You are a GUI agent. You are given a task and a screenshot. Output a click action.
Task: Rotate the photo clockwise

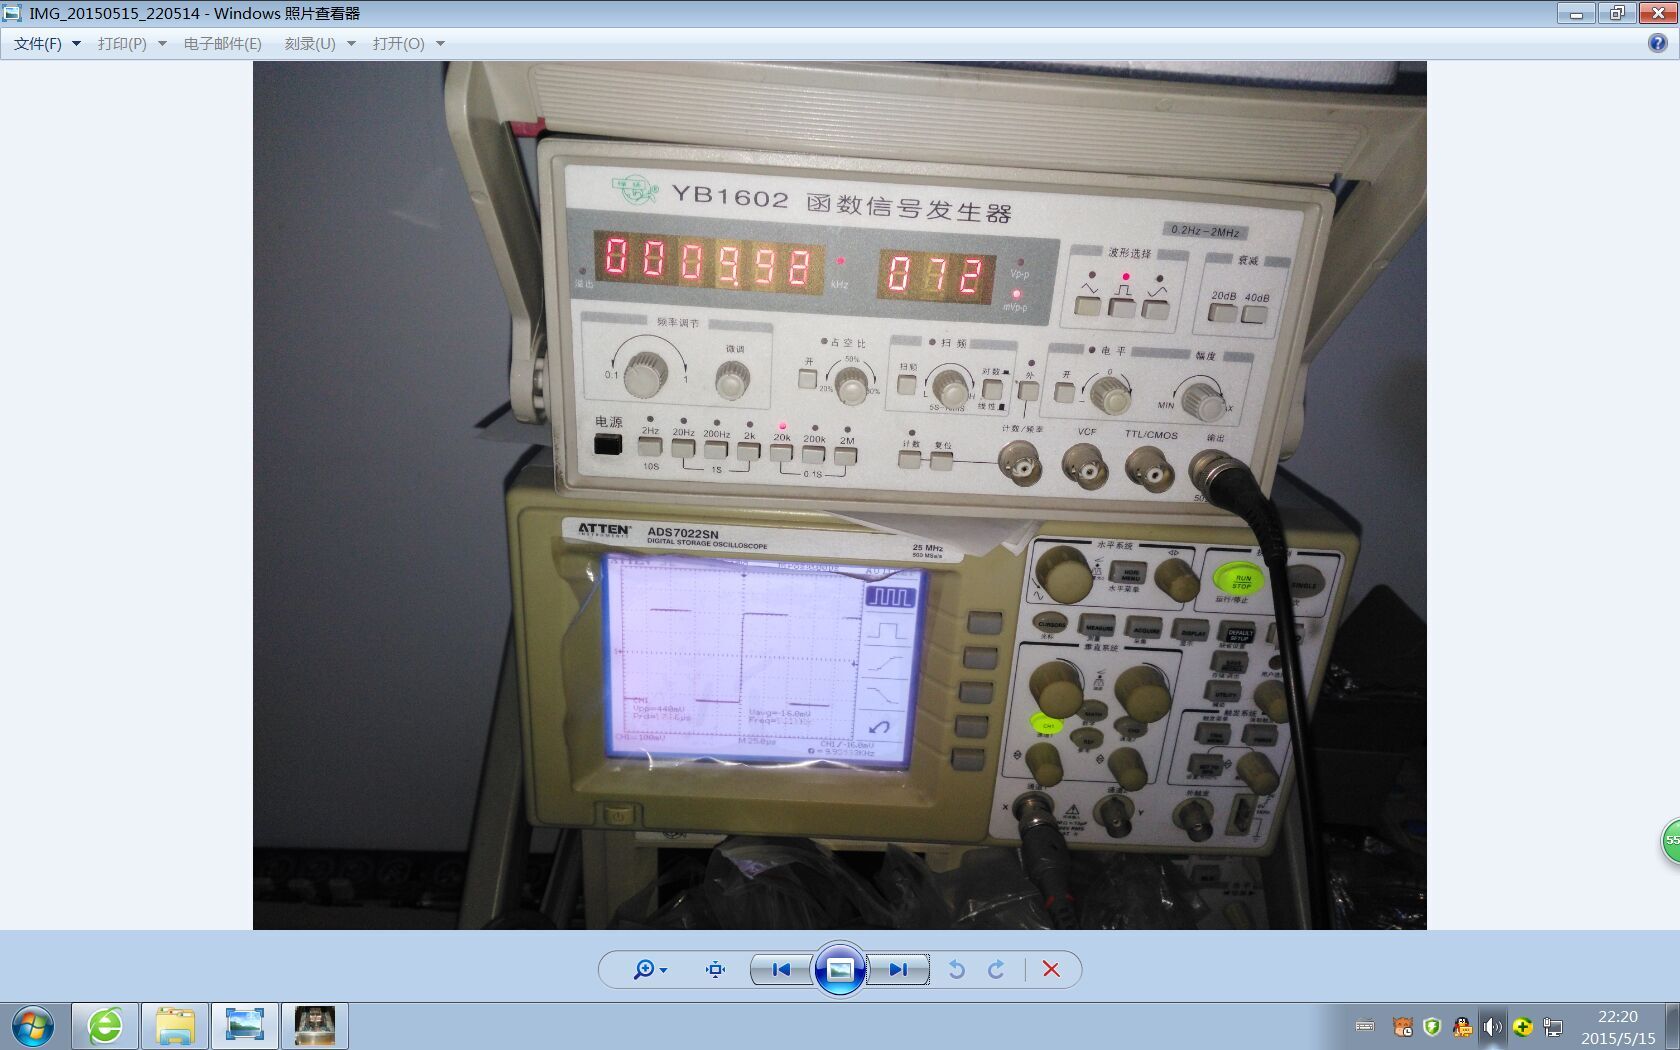[996, 969]
